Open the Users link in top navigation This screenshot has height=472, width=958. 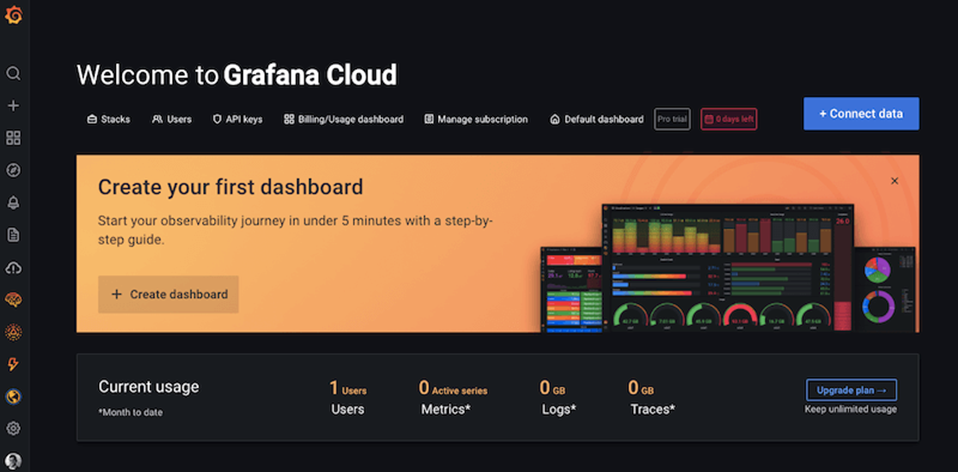(171, 119)
